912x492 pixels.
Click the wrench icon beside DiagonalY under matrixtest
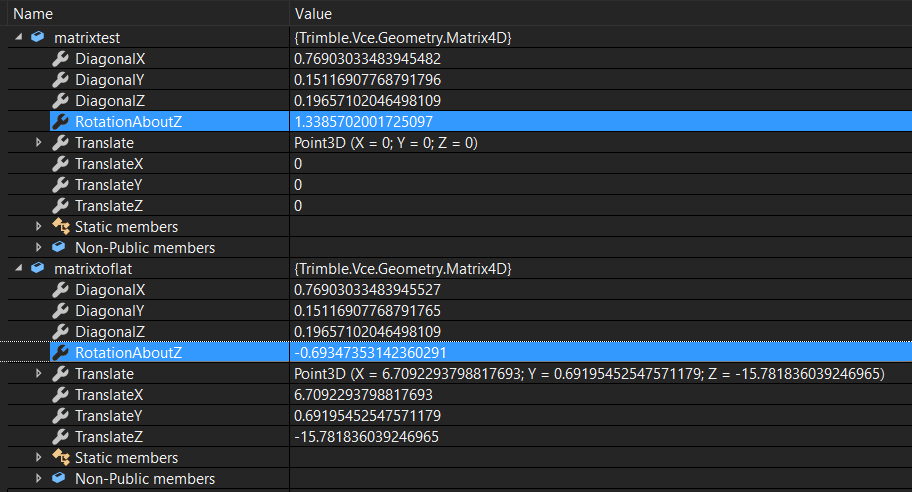(x=60, y=80)
